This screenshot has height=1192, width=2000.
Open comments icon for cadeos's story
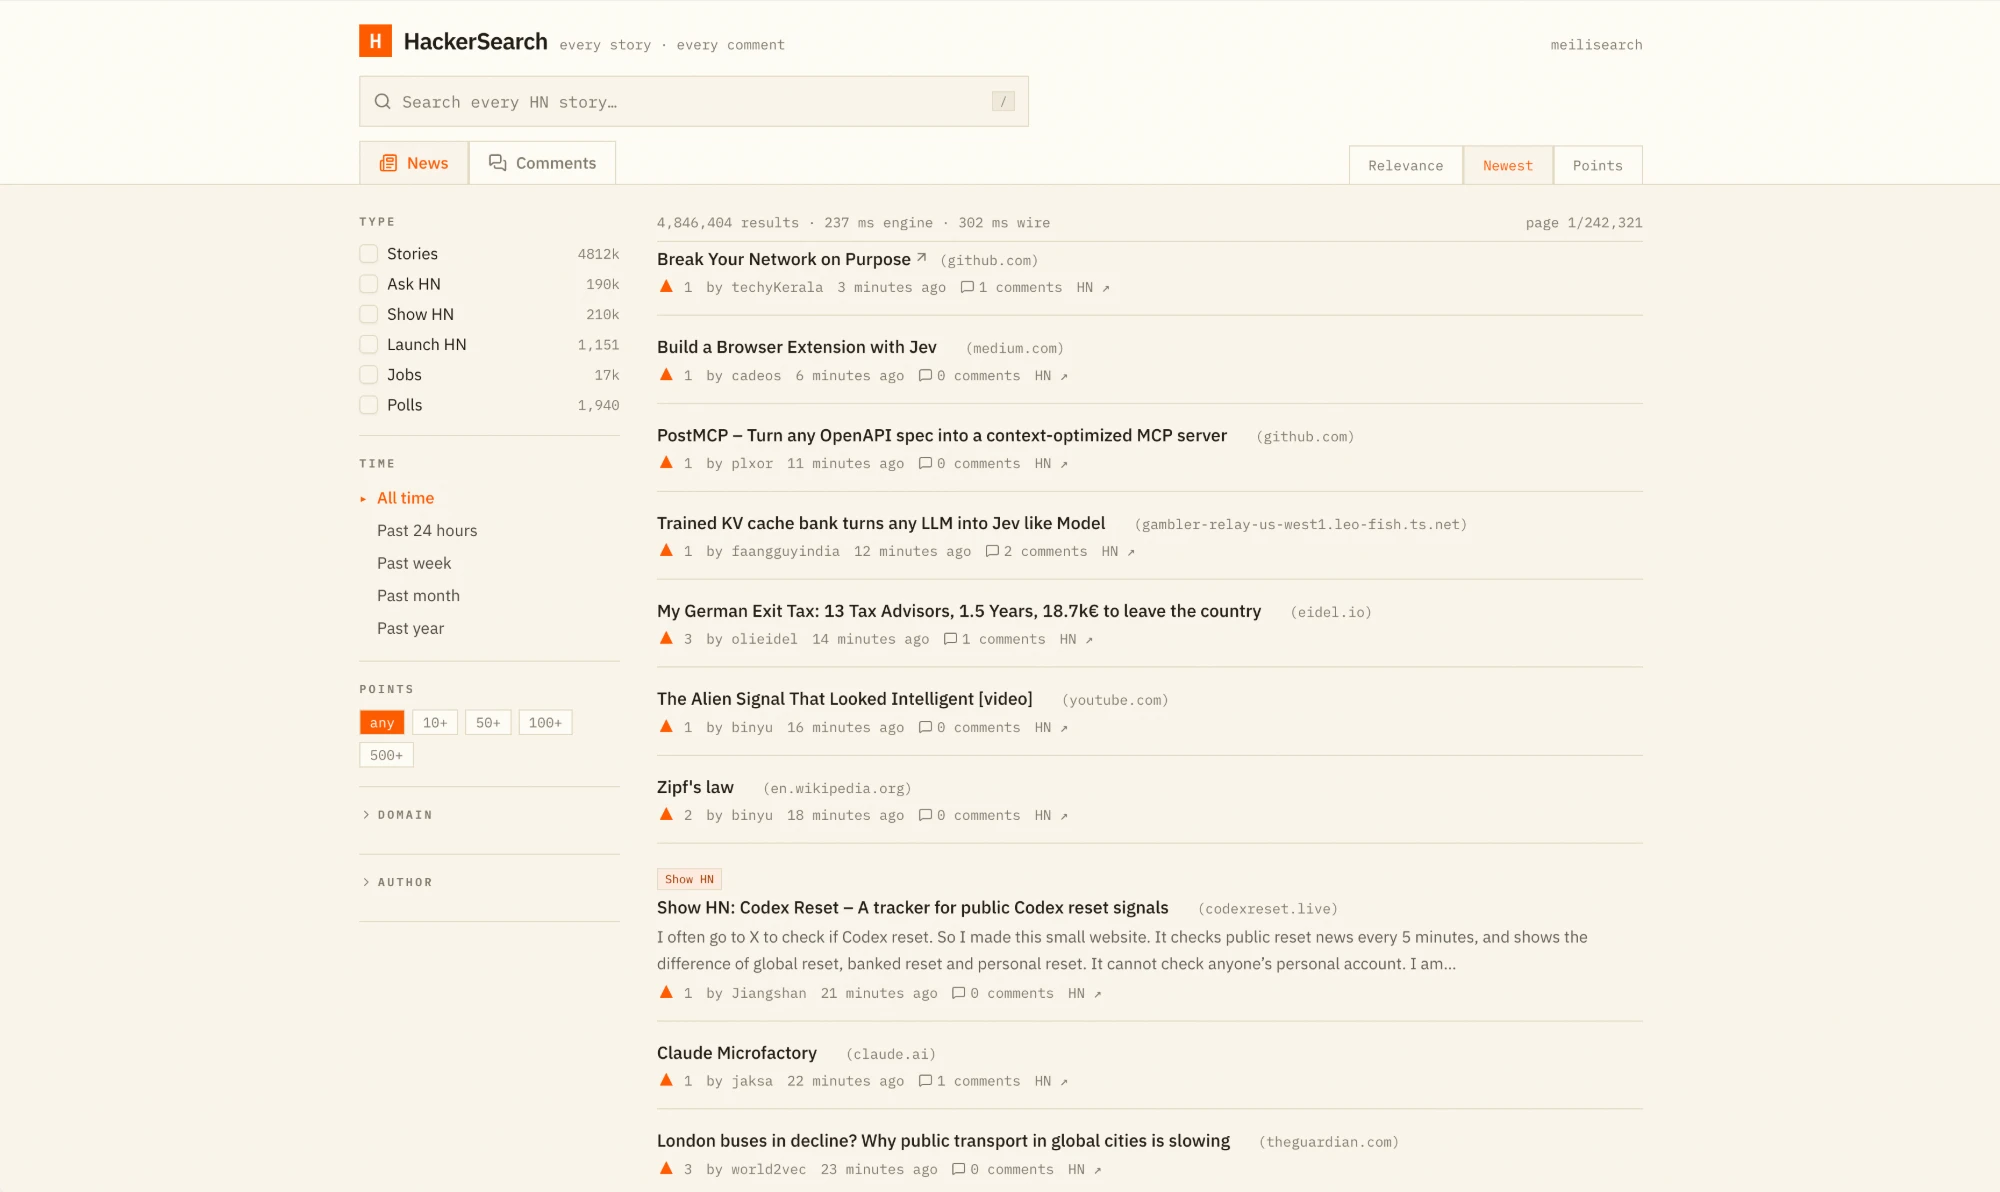coord(925,375)
